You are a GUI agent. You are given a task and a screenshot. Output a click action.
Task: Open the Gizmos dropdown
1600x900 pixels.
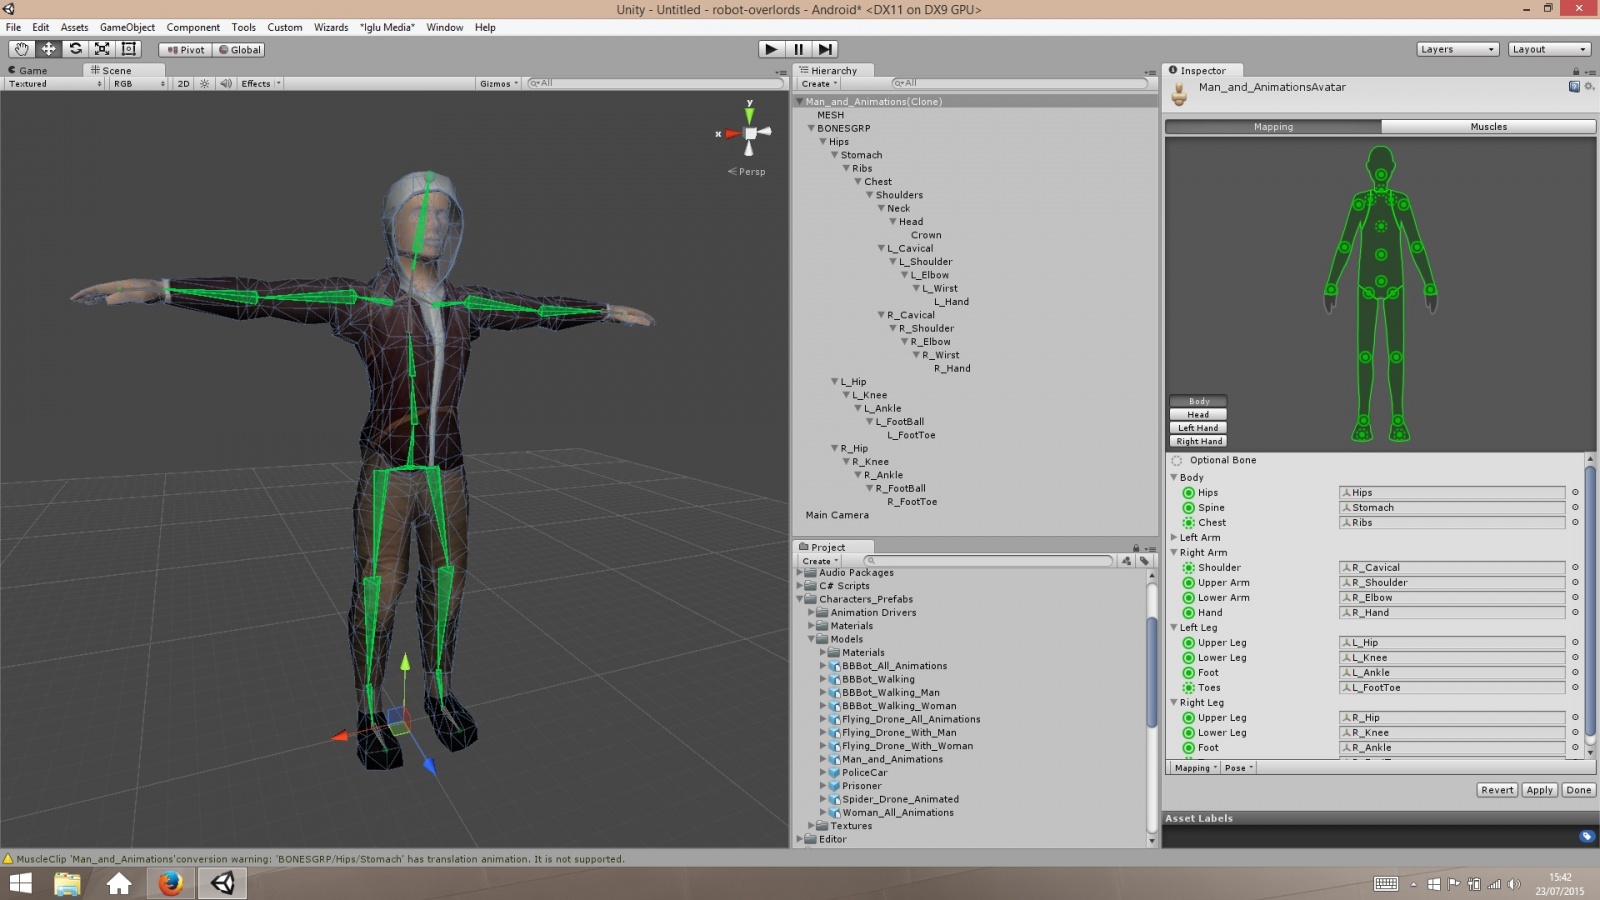(498, 84)
